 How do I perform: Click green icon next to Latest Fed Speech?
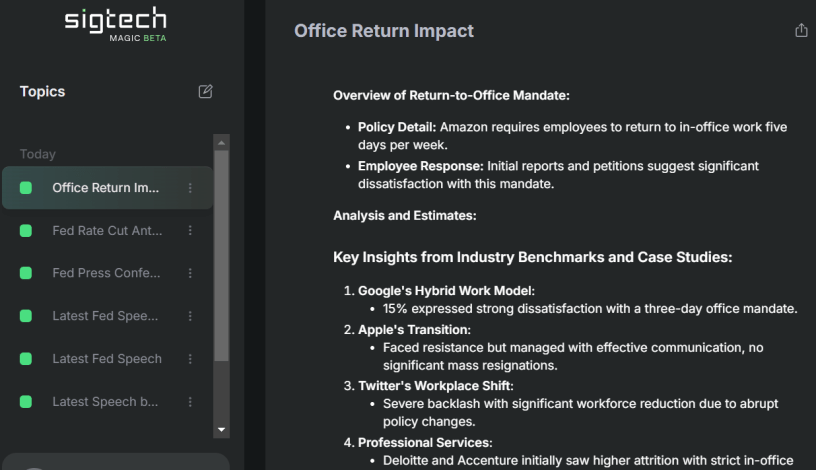(x=26, y=359)
